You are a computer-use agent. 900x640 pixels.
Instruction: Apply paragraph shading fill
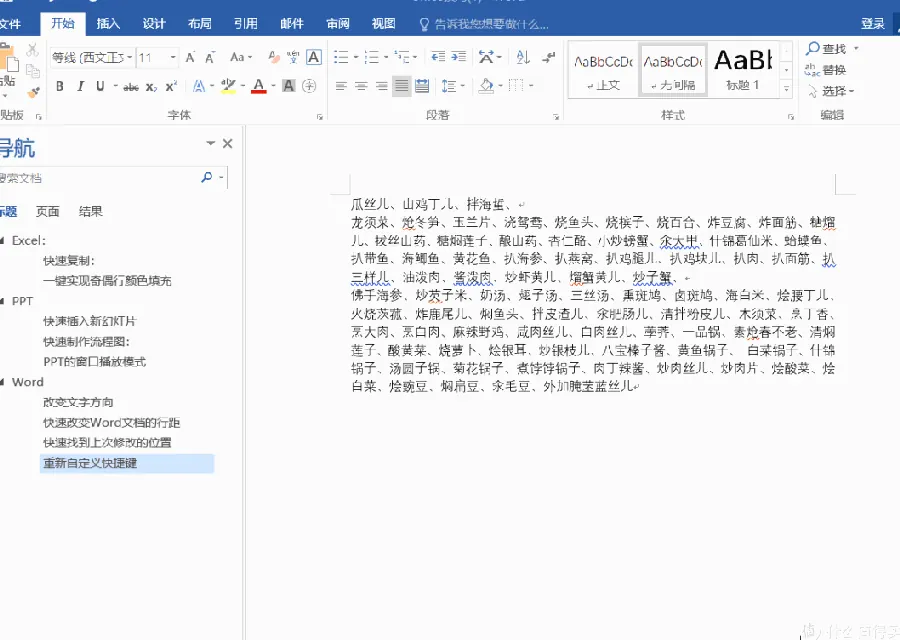(x=487, y=86)
